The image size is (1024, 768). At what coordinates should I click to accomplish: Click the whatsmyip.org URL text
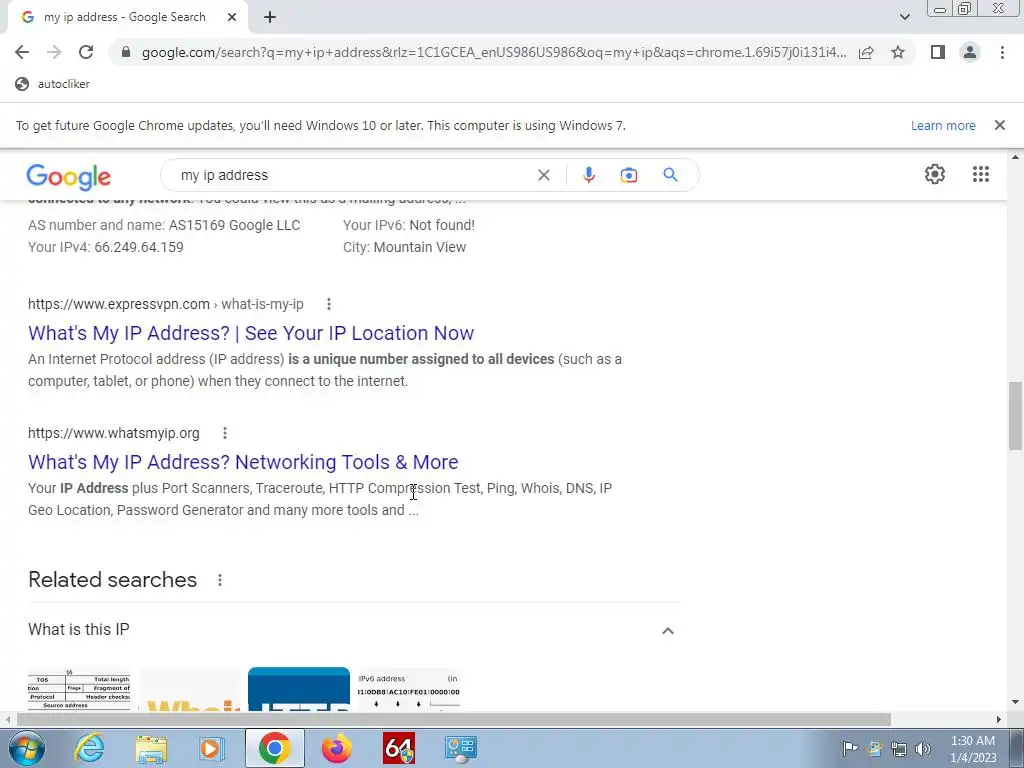[114, 434]
